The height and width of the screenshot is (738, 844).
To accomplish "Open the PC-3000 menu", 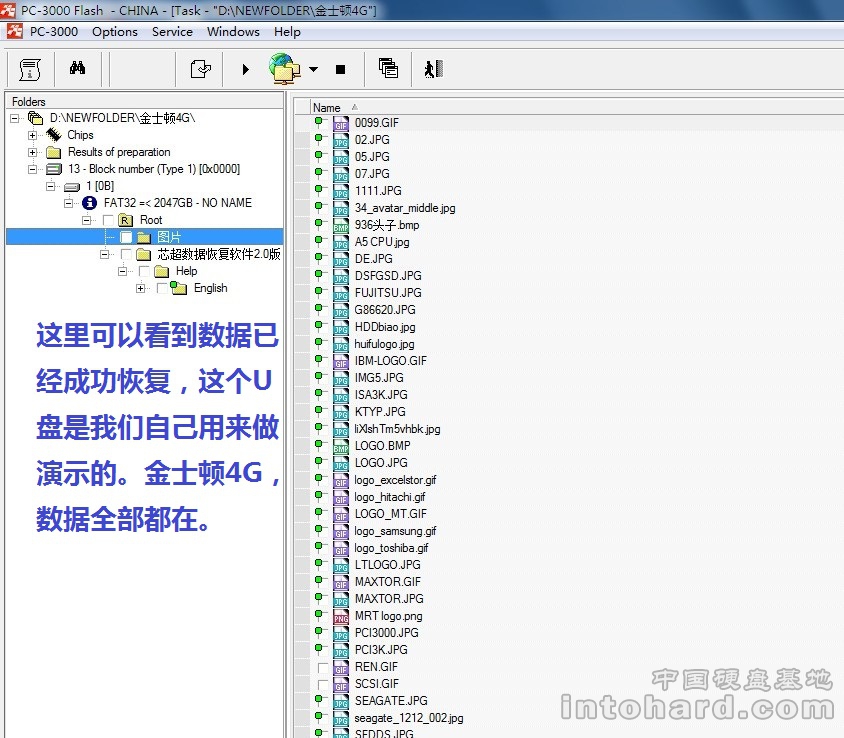I will [x=54, y=32].
